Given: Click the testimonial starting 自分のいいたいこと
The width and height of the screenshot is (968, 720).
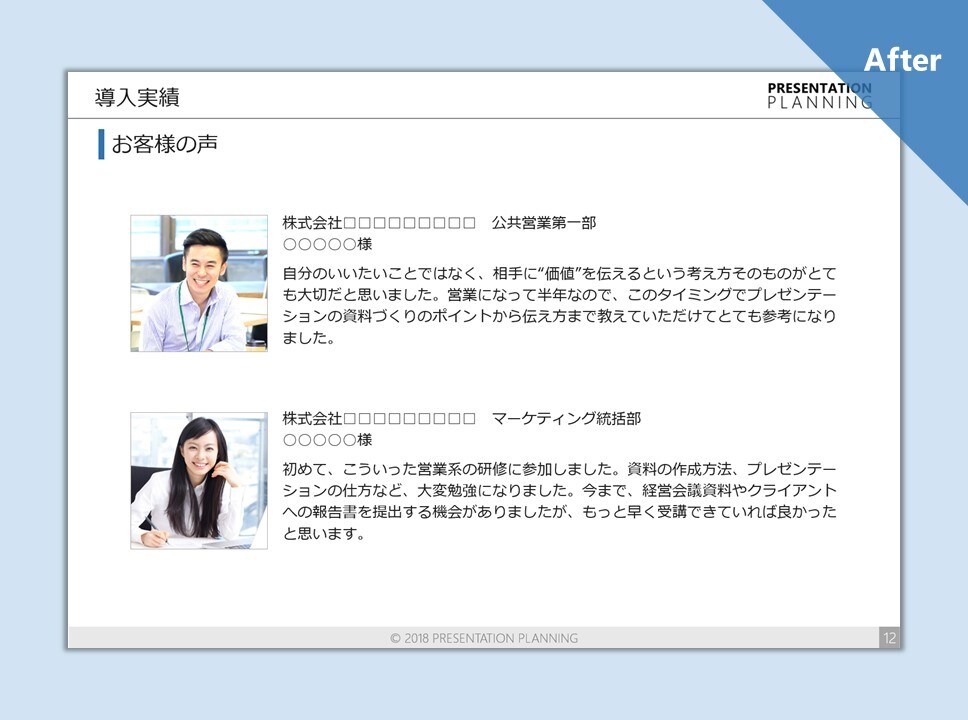Looking at the screenshot, I should 559,305.
